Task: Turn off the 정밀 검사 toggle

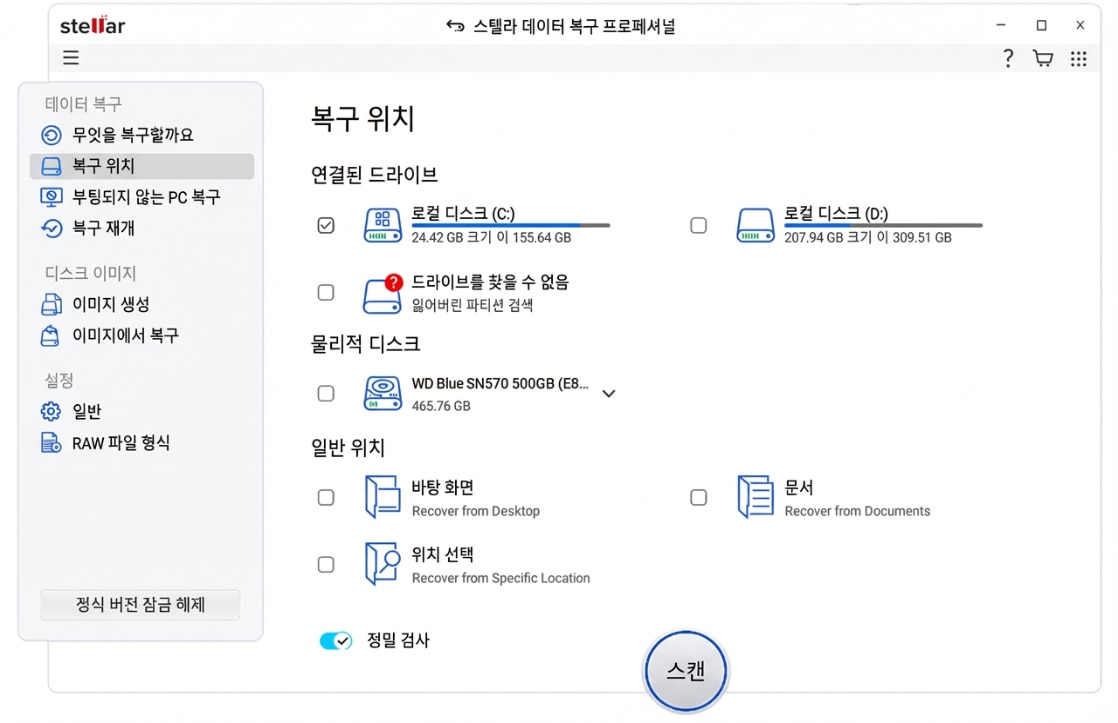Action: (335, 640)
